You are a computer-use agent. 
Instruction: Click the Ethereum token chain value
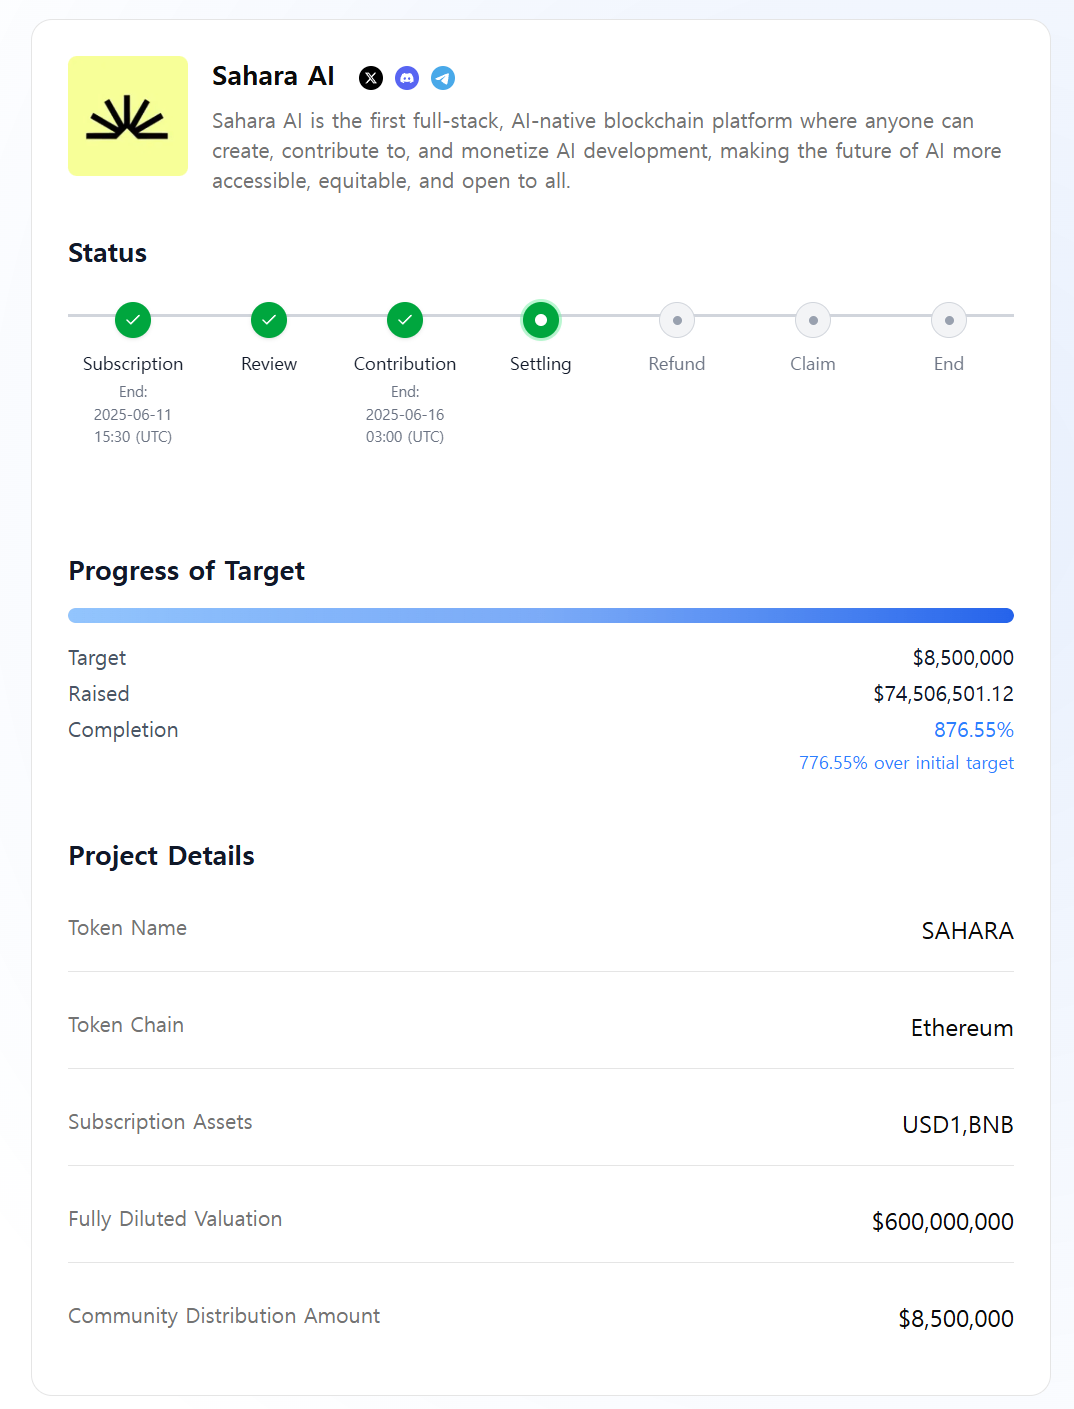962,1028
